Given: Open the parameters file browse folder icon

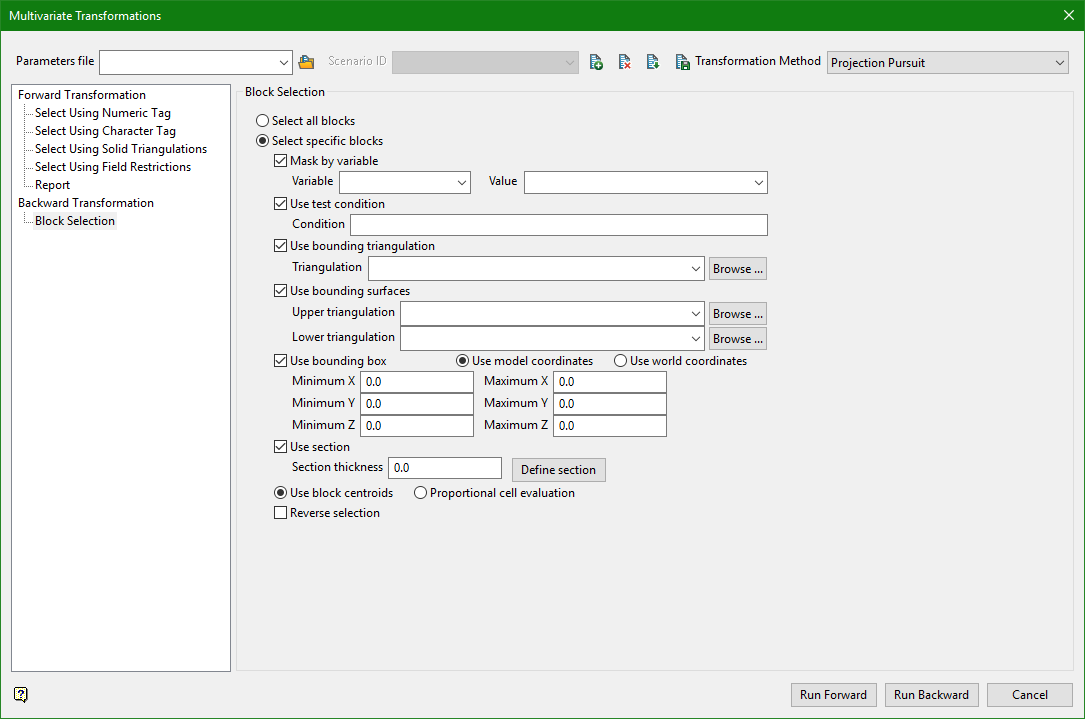Looking at the screenshot, I should [306, 62].
